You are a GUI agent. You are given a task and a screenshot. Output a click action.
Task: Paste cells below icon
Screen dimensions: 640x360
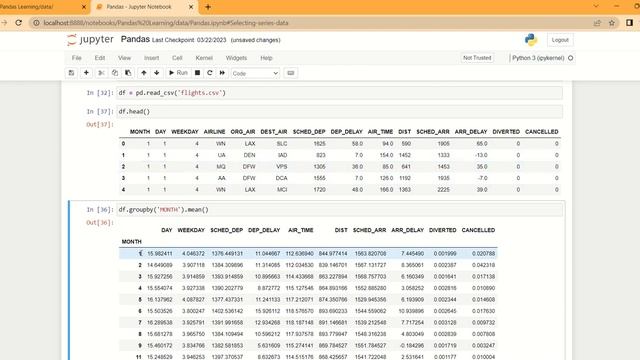coord(128,73)
